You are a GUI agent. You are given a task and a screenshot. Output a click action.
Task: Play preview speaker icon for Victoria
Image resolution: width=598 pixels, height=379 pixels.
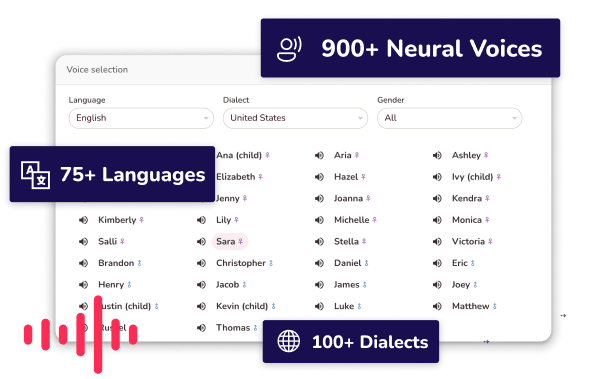(437, 241)
